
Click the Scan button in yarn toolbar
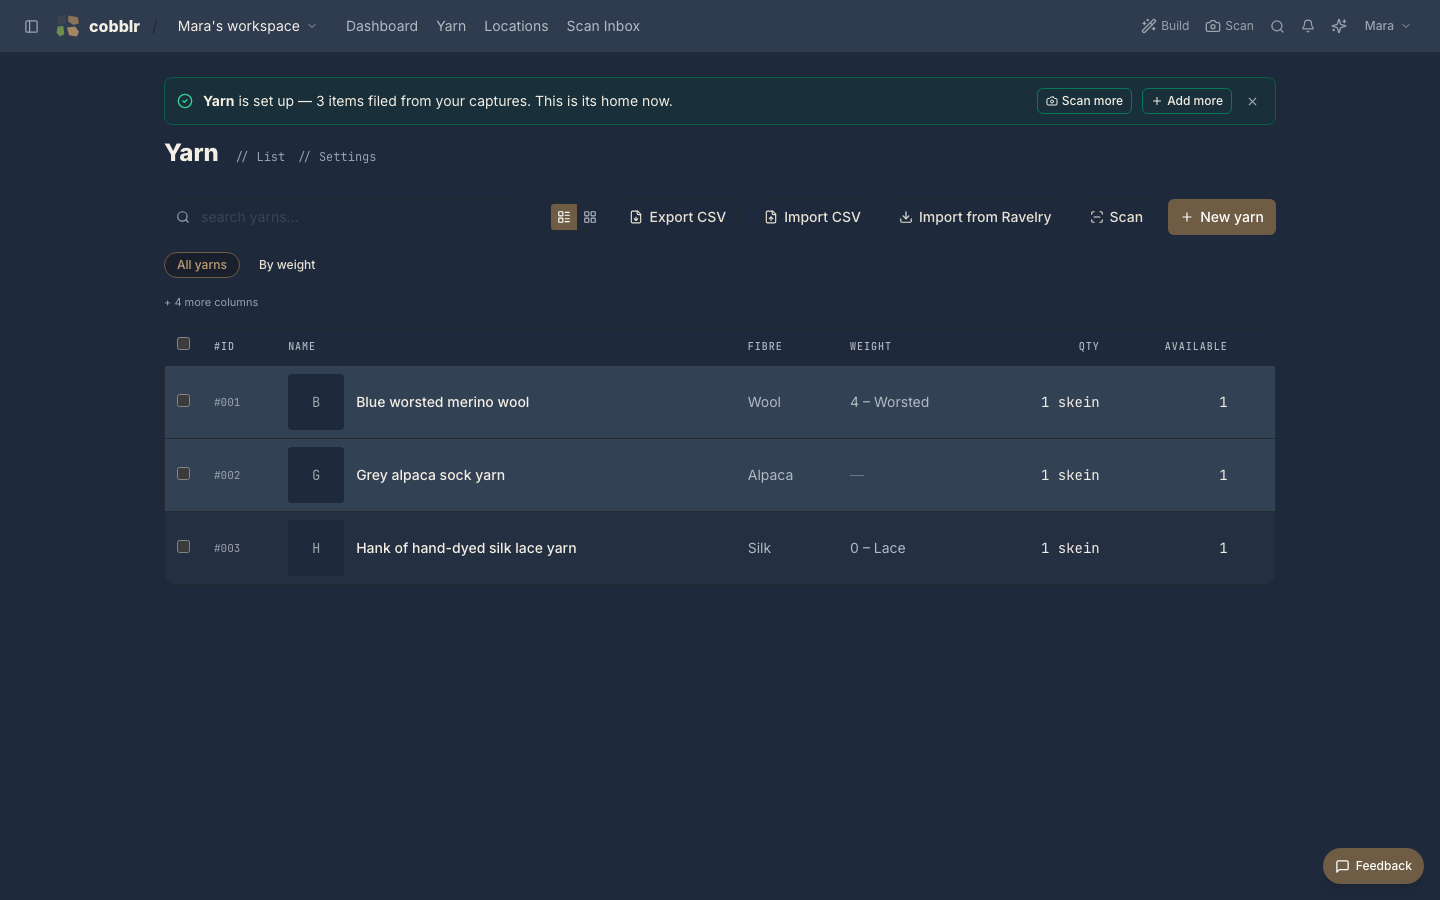(1116, 217)
